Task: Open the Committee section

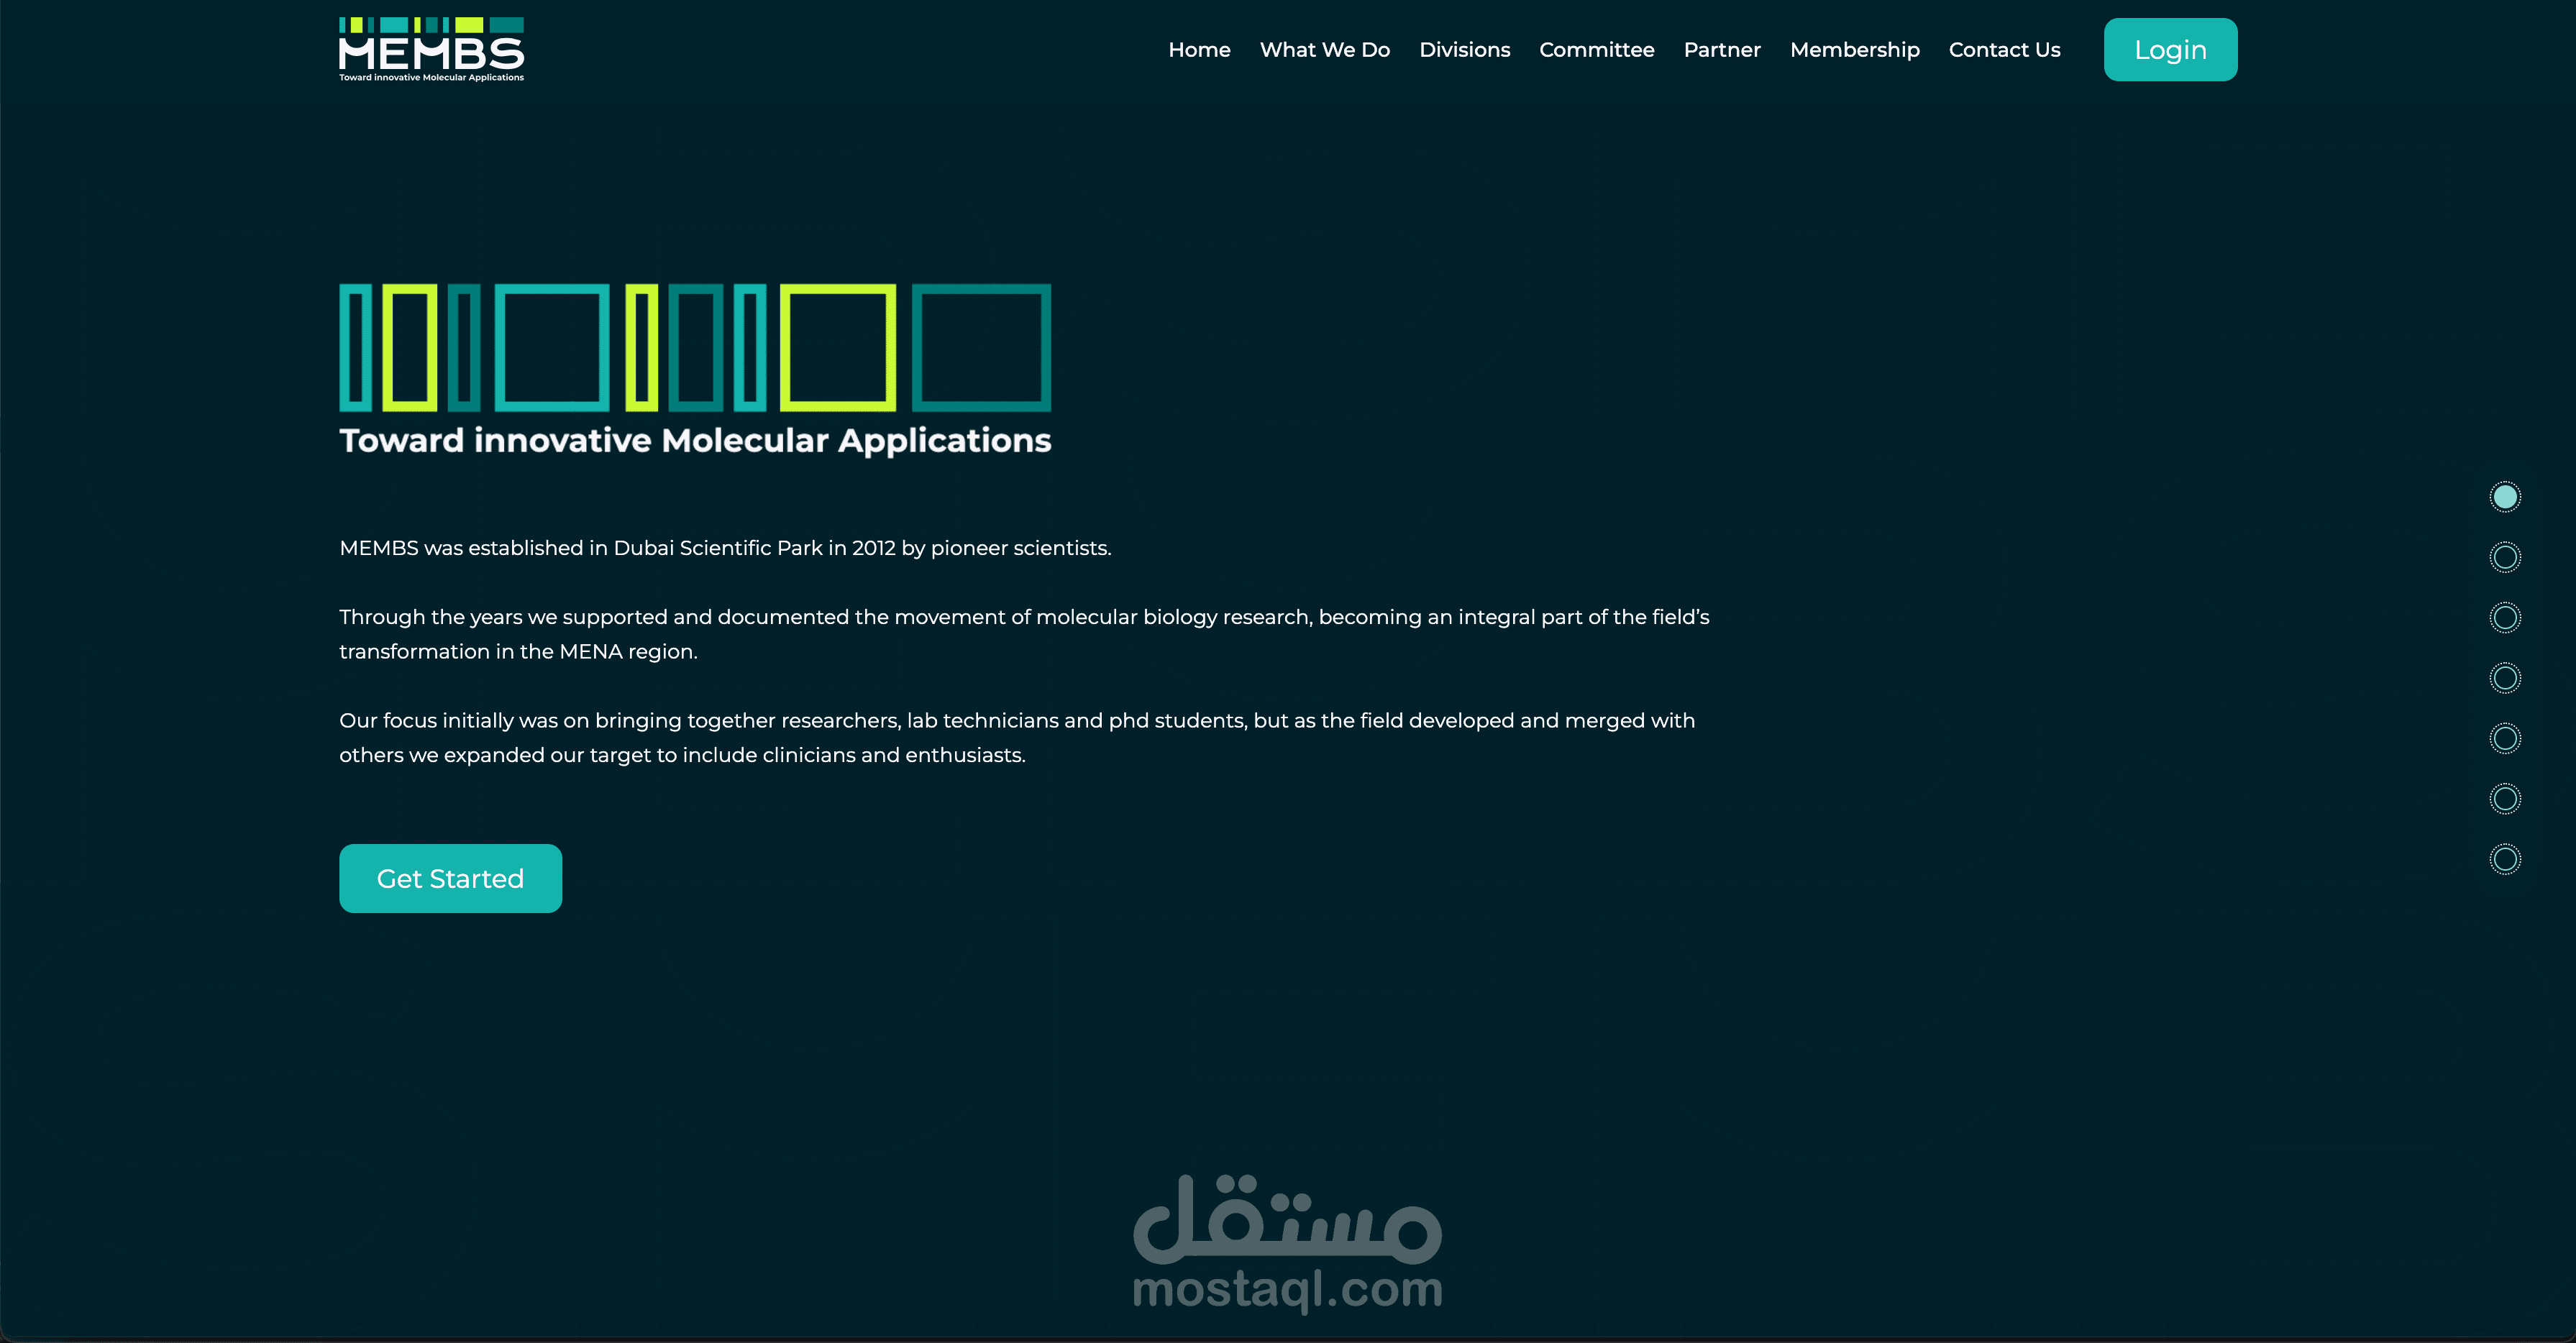Action: (x=1597, y=50)
